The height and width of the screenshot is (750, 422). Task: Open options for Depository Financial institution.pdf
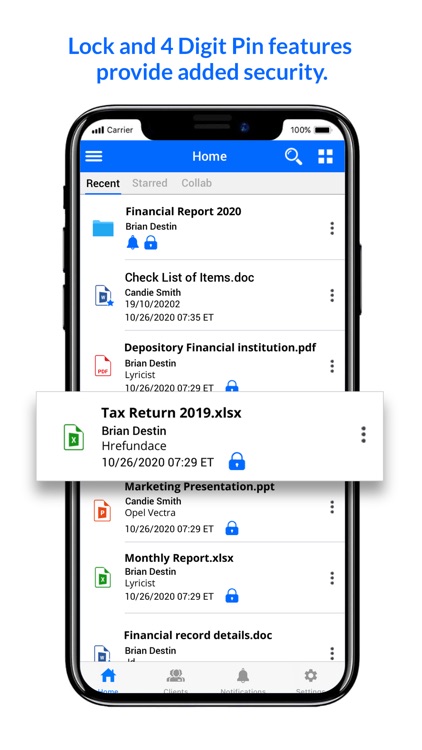(332, 366)
